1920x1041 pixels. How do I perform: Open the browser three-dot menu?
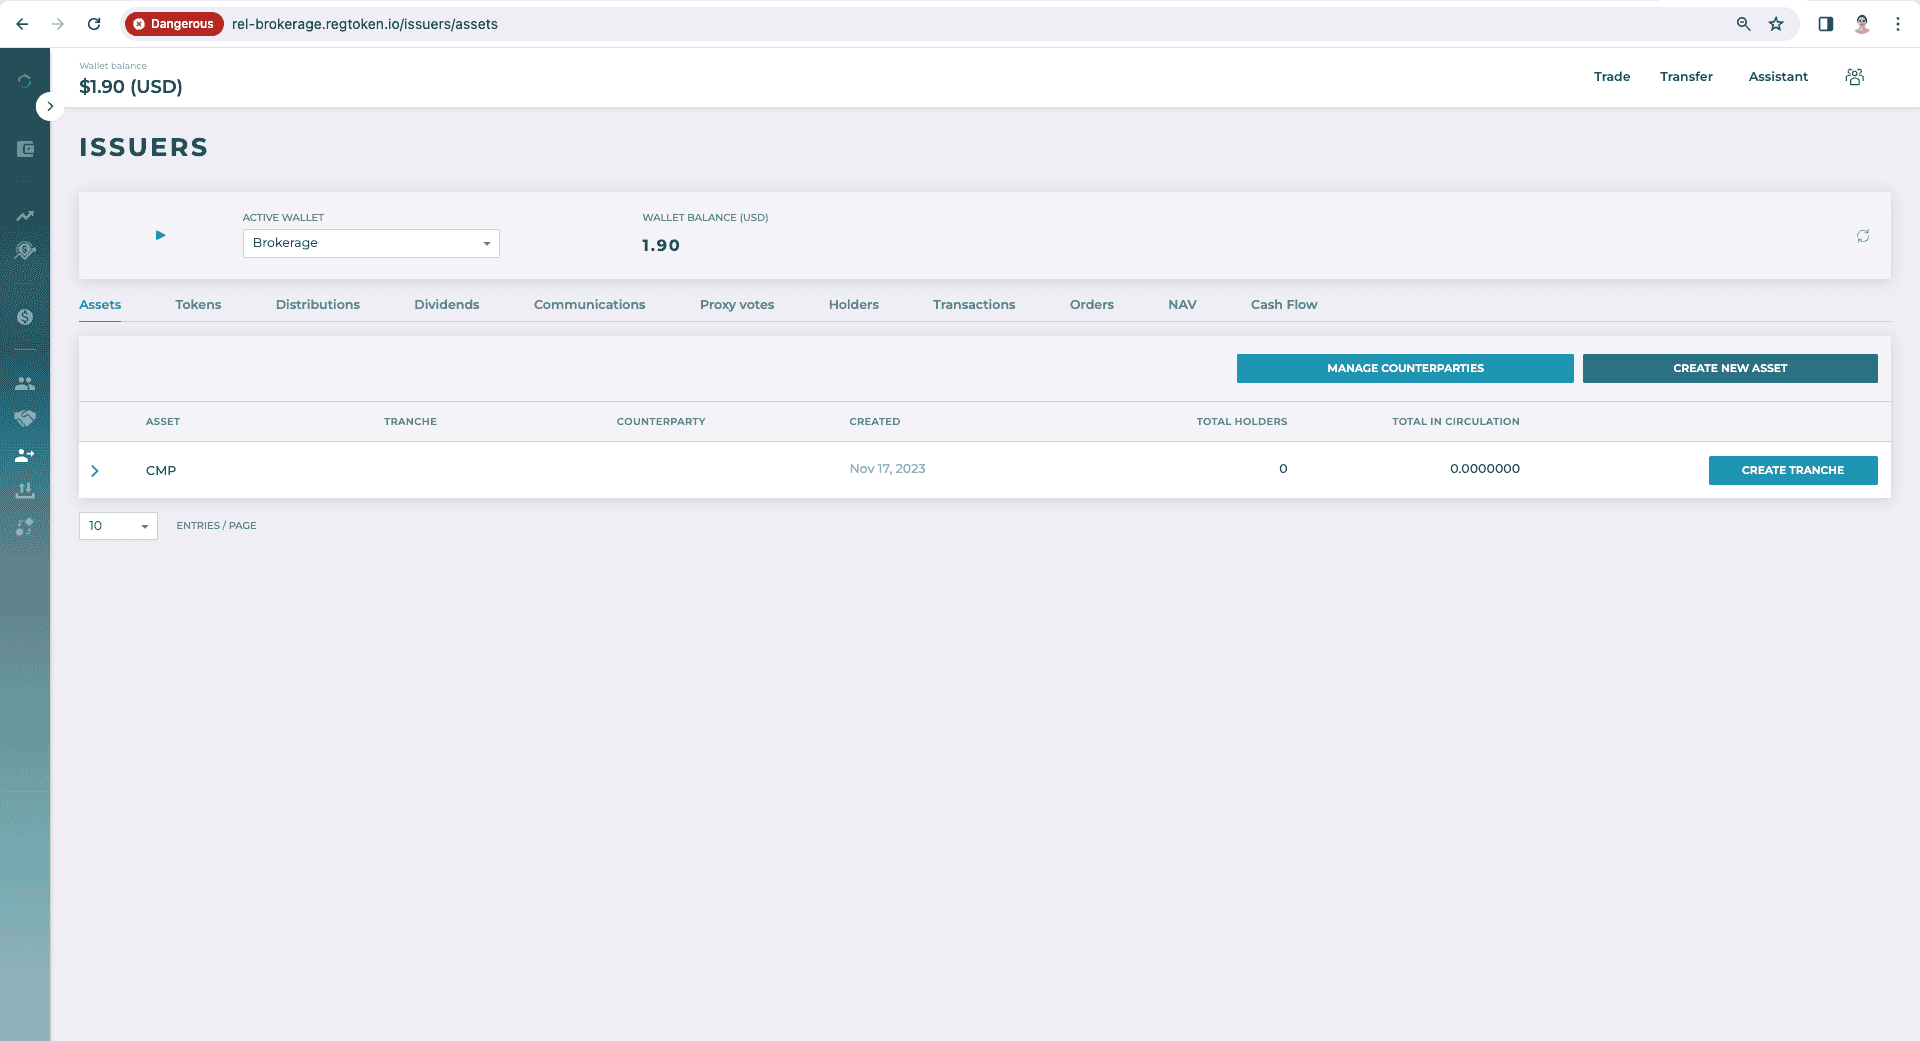[1898, 24]
